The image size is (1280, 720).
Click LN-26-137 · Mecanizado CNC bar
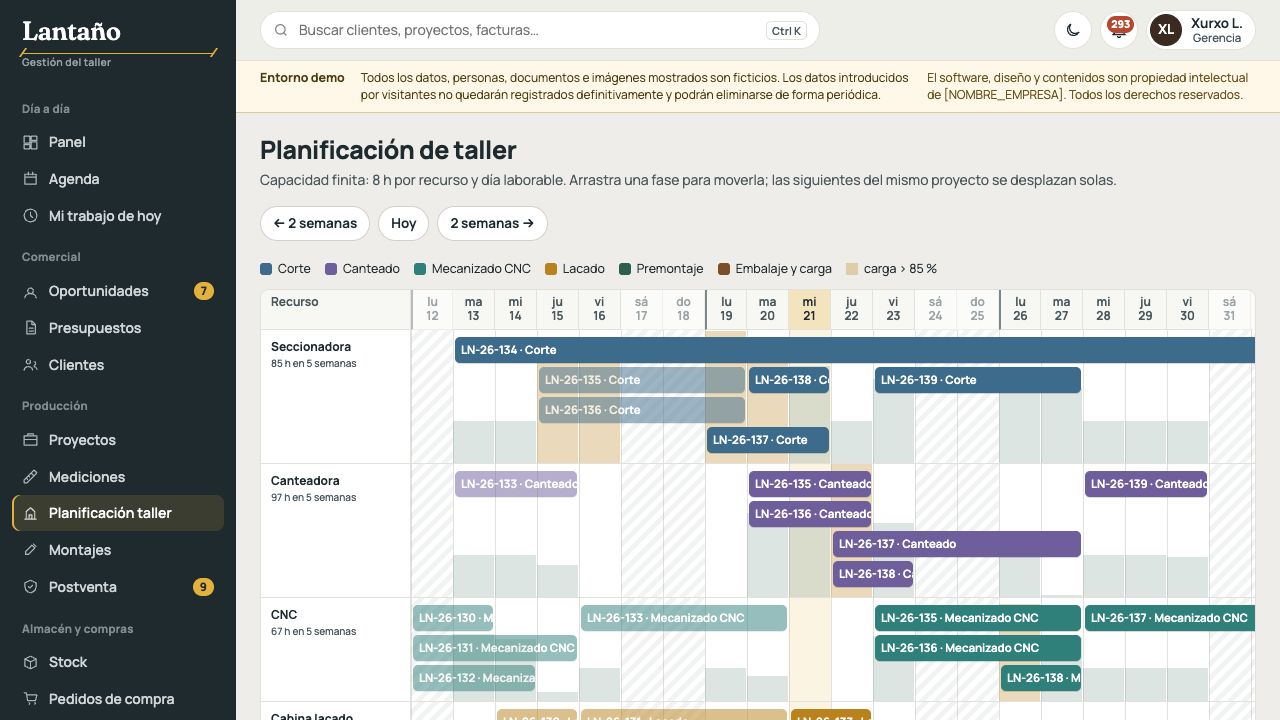pos(1170,618)
